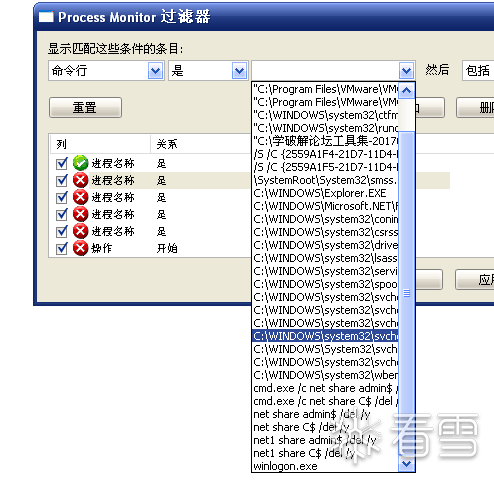Click the 应用 button
The image size is (494, 482).
[475, 279]
